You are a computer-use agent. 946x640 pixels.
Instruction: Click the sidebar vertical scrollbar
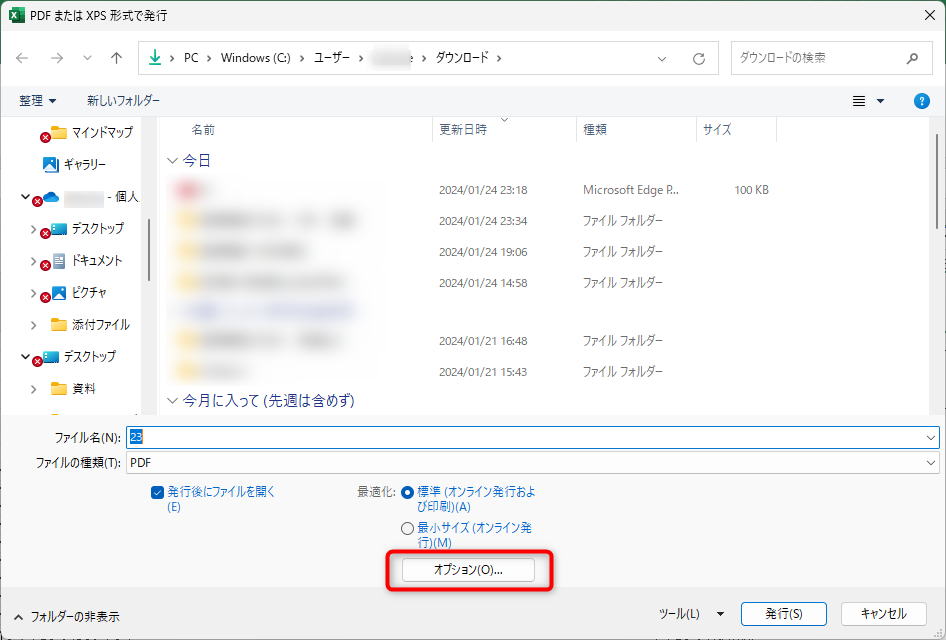148,250
